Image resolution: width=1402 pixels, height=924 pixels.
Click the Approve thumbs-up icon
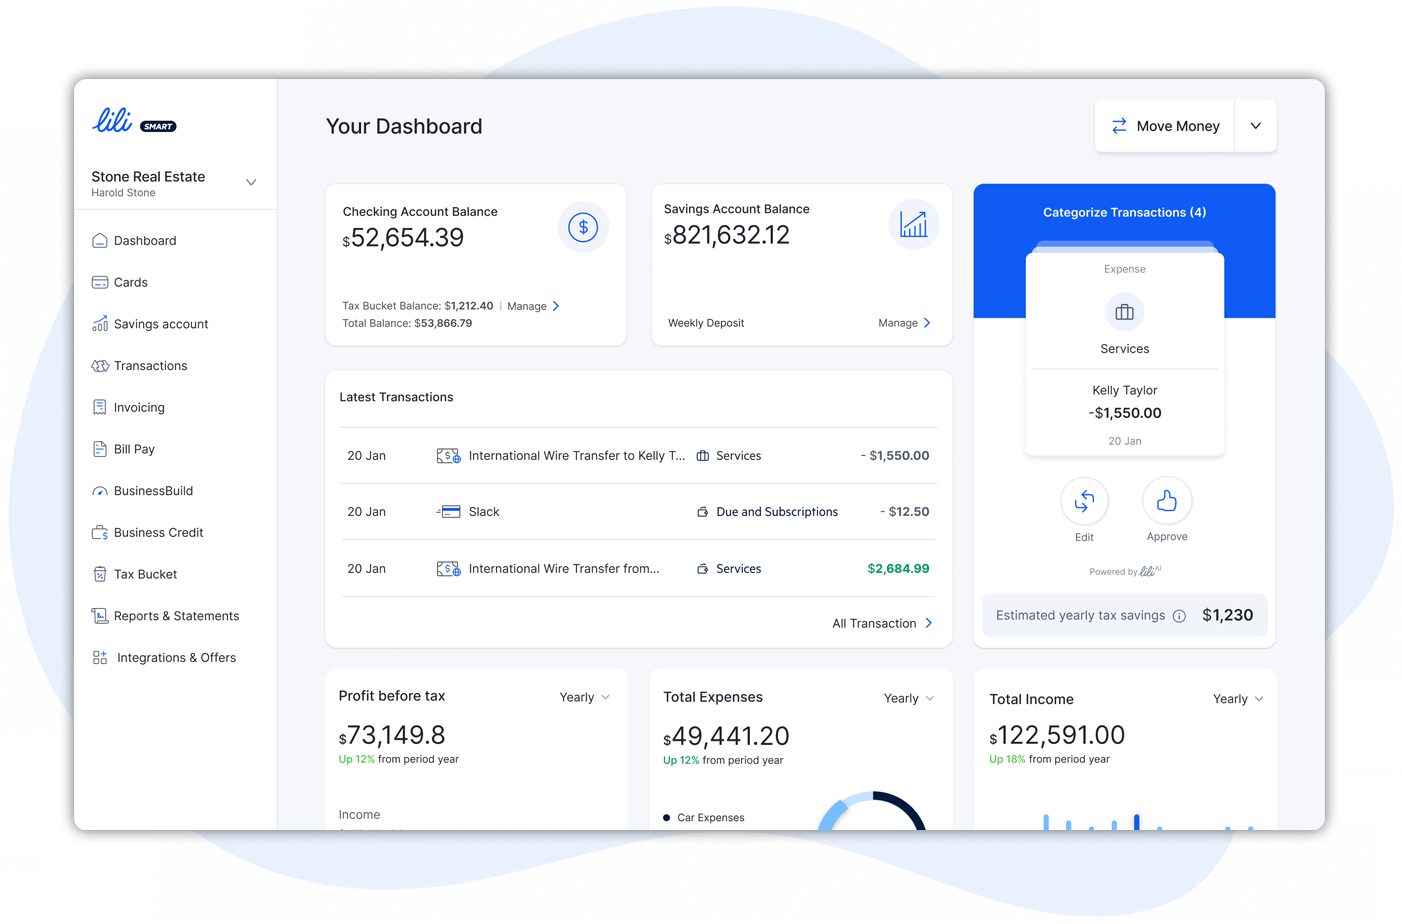1167,502
